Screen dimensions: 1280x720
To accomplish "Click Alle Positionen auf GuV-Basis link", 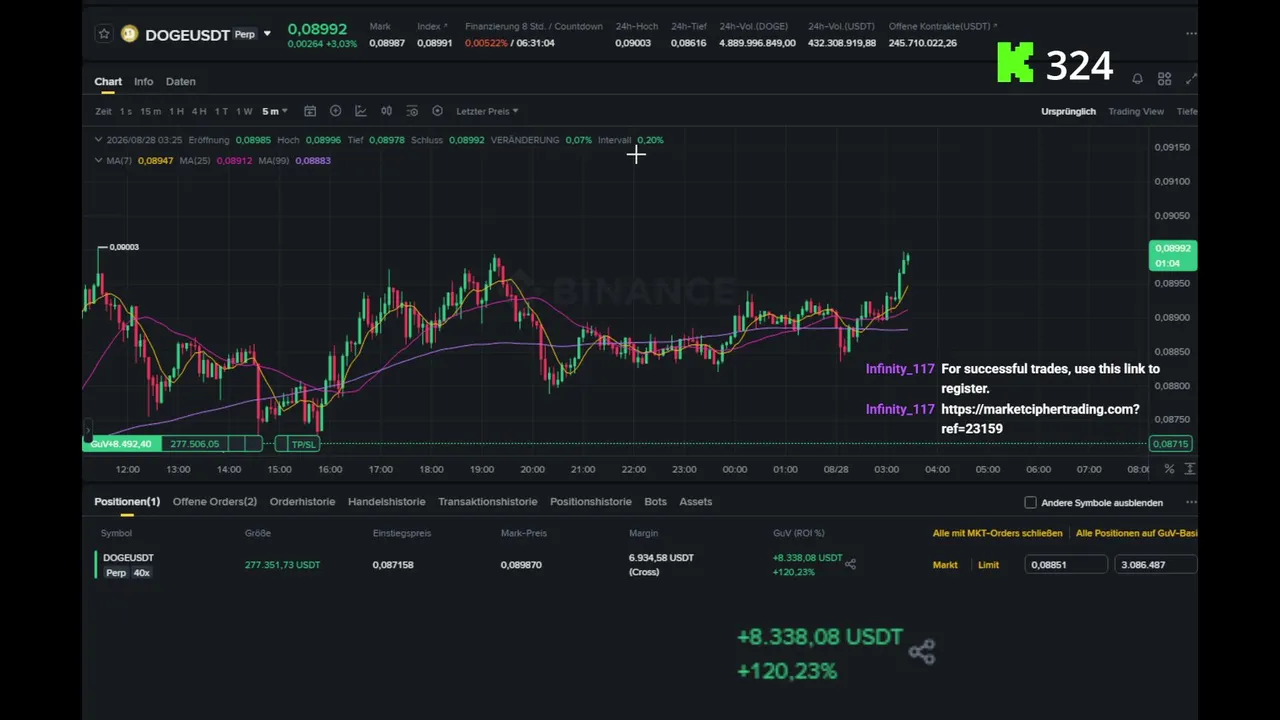I will point(1137,533).
